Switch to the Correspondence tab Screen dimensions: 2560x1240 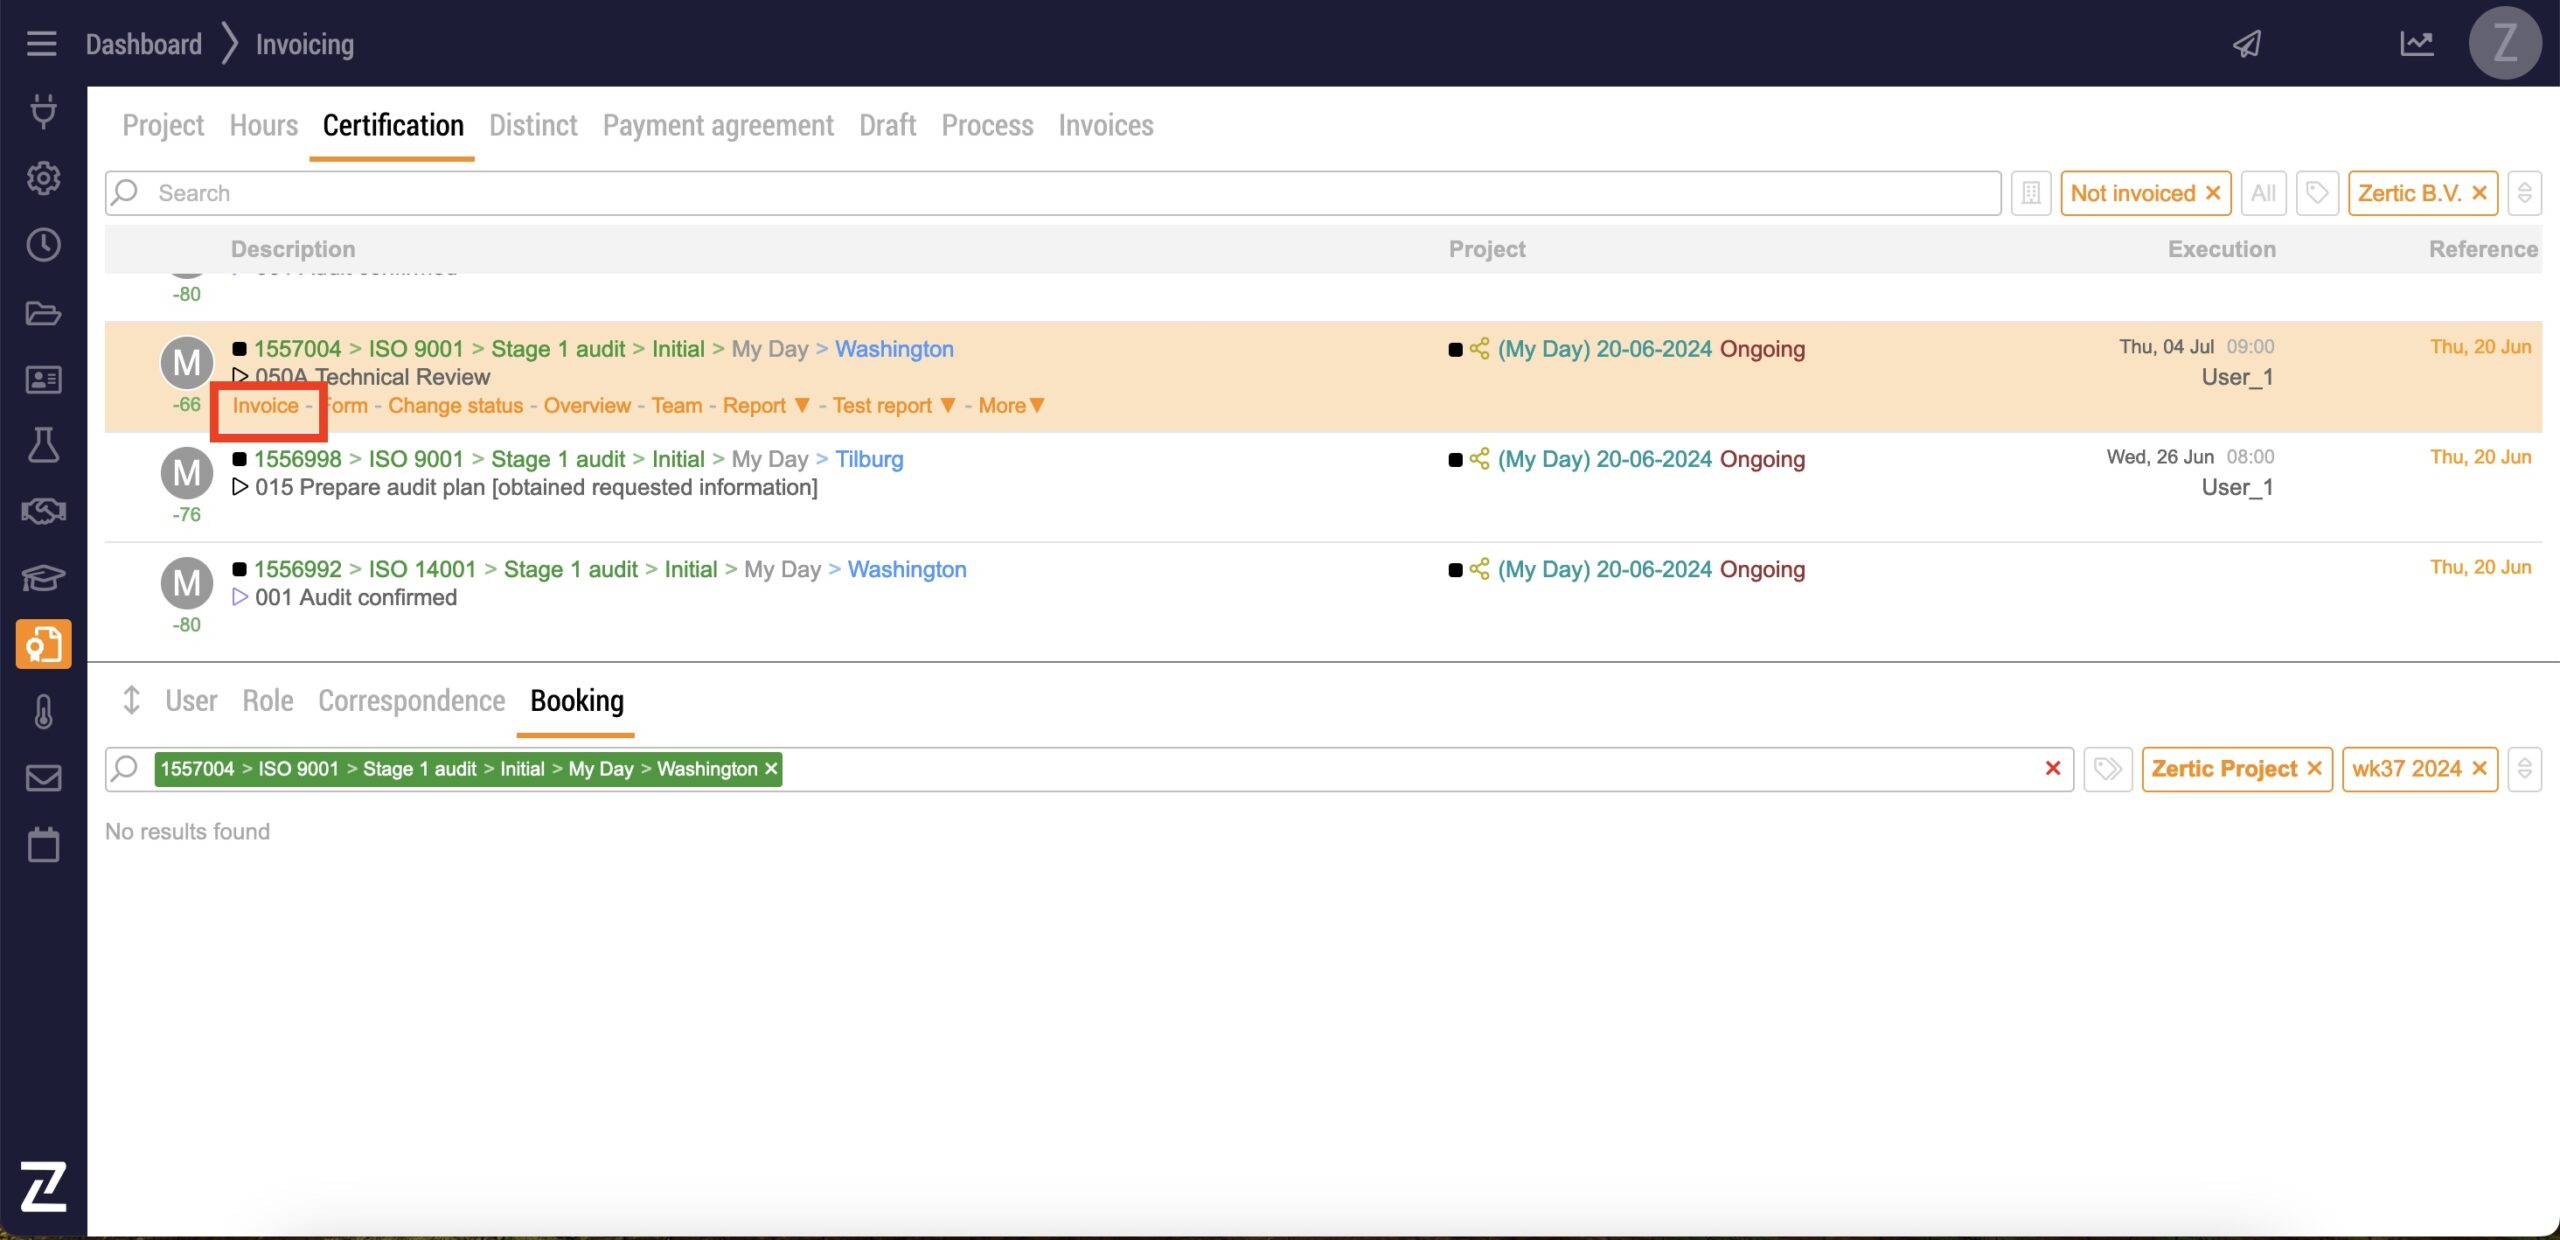coord(411,701)
